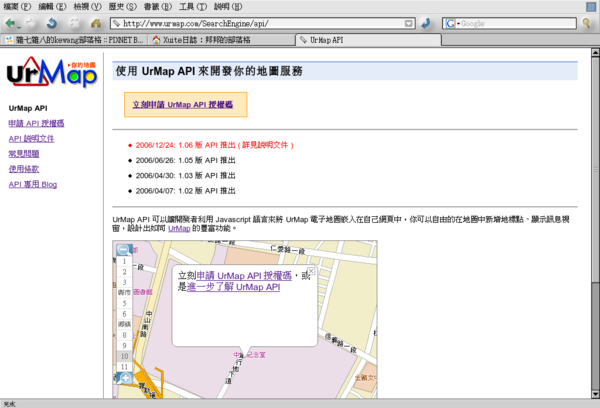Open the 書籤 (B) menu

[158, 7]
